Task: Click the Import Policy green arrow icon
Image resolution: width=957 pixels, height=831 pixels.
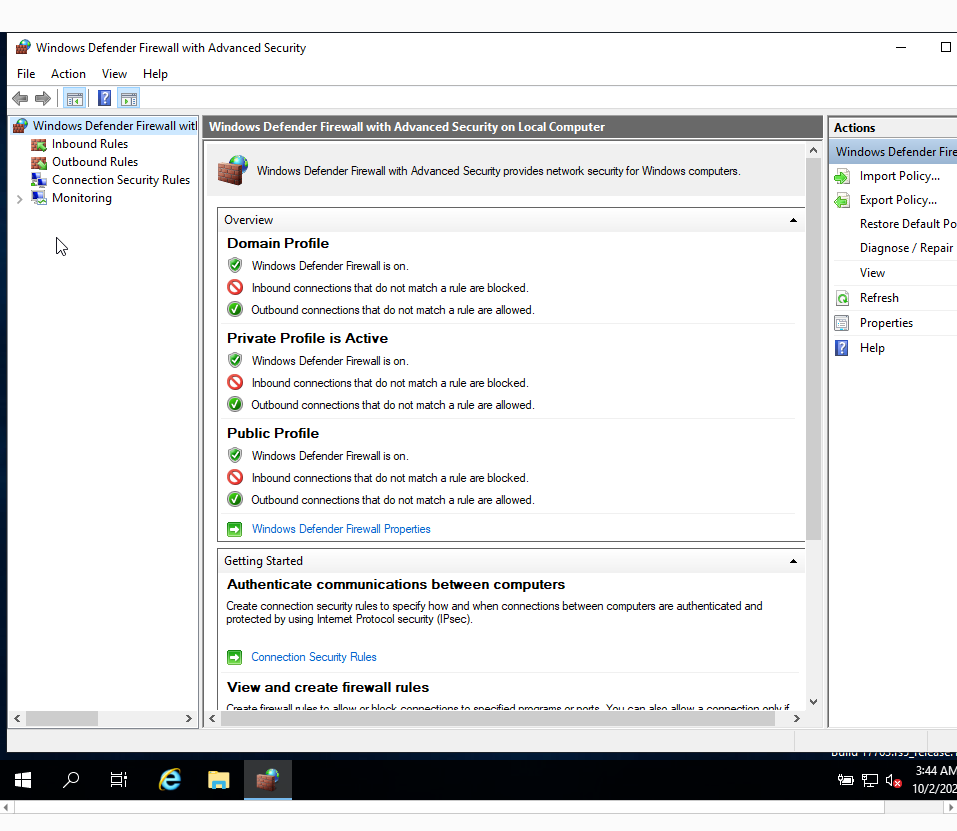Action: point(842,176)
